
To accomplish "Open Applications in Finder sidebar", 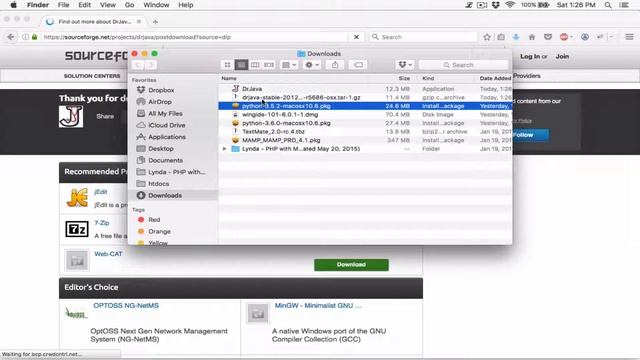I will (x=167, y=137).
